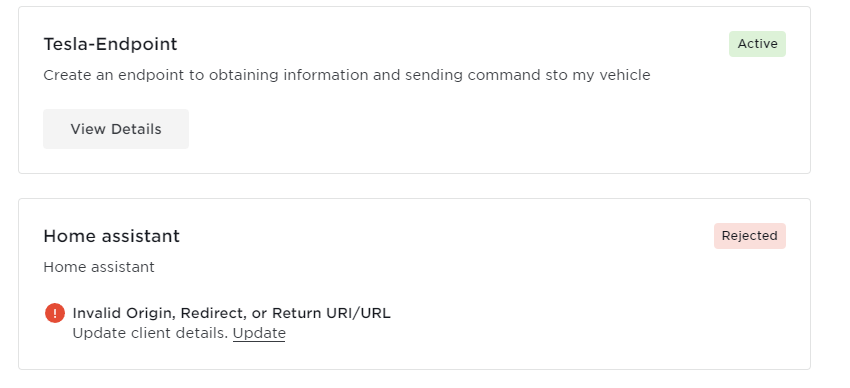Image resolution: width=850 pixels, height=388 pixels.
Task: Click the Tesla-Endpoint description sentence
Action: pyautogui.click(x=347, y=75)
